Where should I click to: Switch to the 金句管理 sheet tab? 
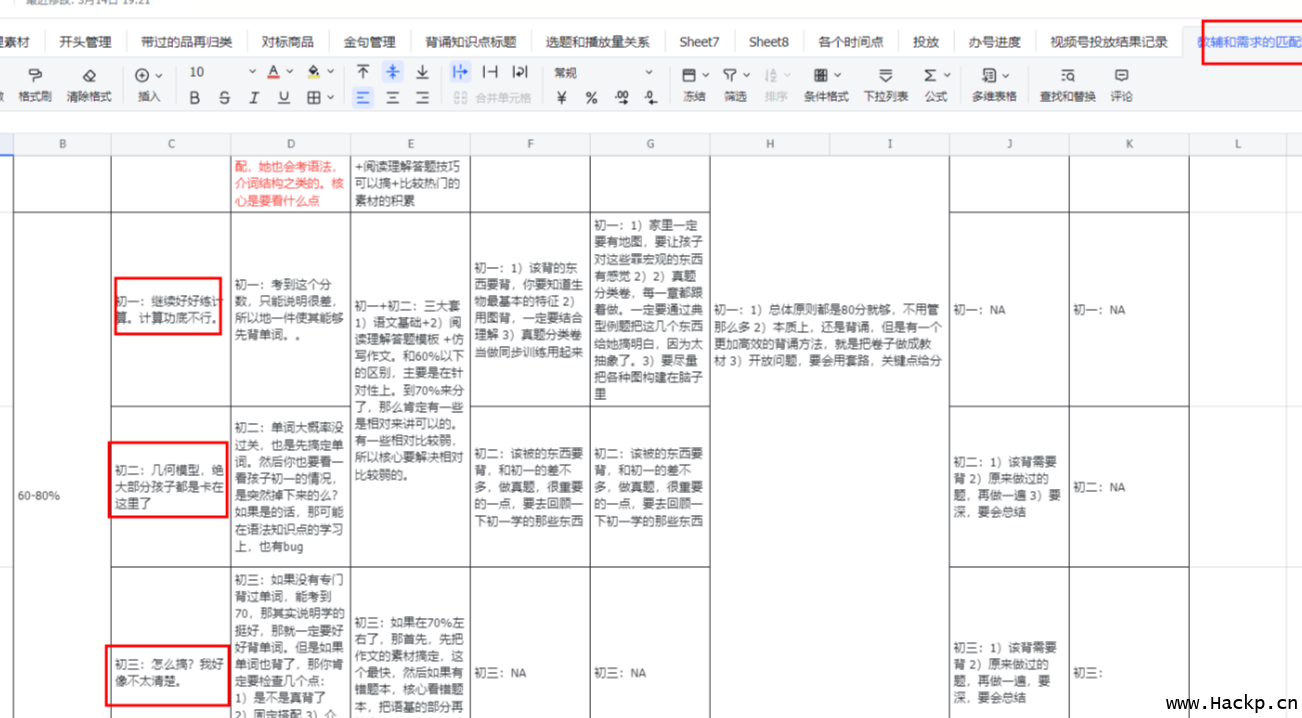click(369, 42)
